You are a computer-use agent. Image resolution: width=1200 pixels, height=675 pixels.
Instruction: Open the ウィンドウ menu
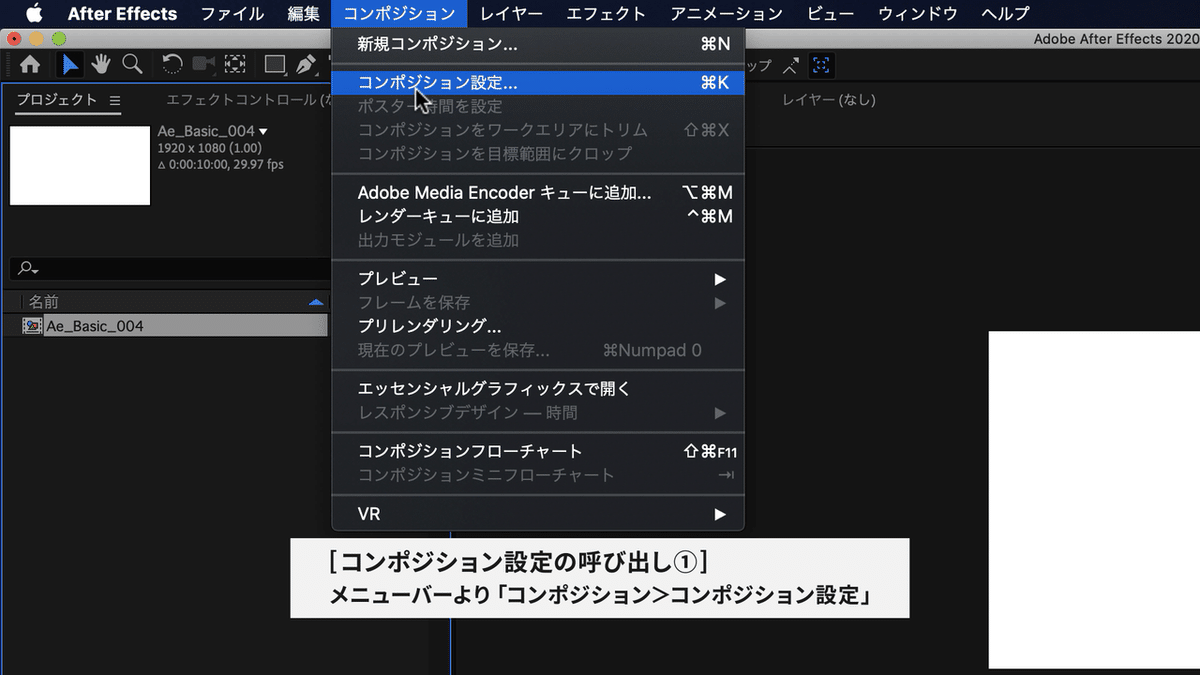point(918,14)
